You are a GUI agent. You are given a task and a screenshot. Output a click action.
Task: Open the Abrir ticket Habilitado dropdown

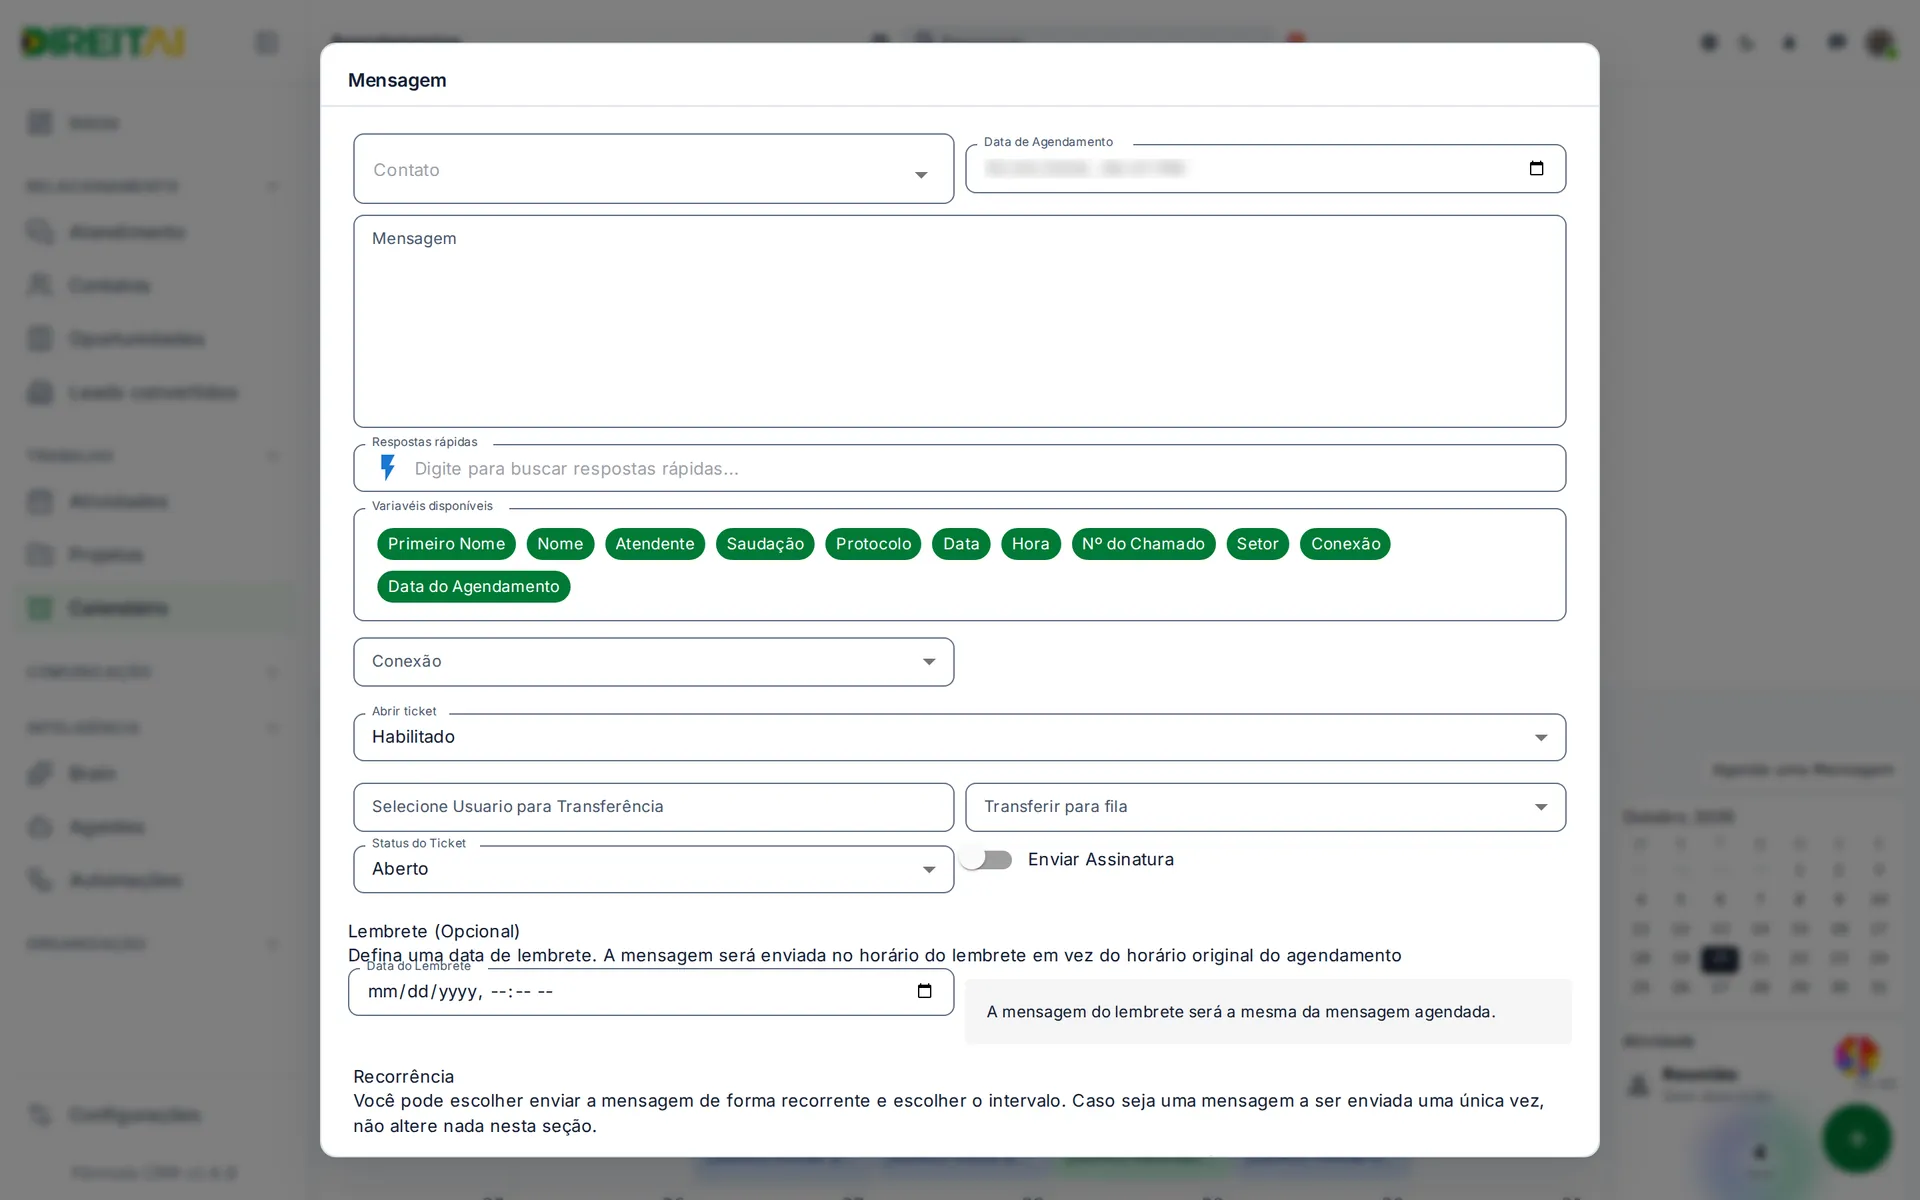click(959, 737)
